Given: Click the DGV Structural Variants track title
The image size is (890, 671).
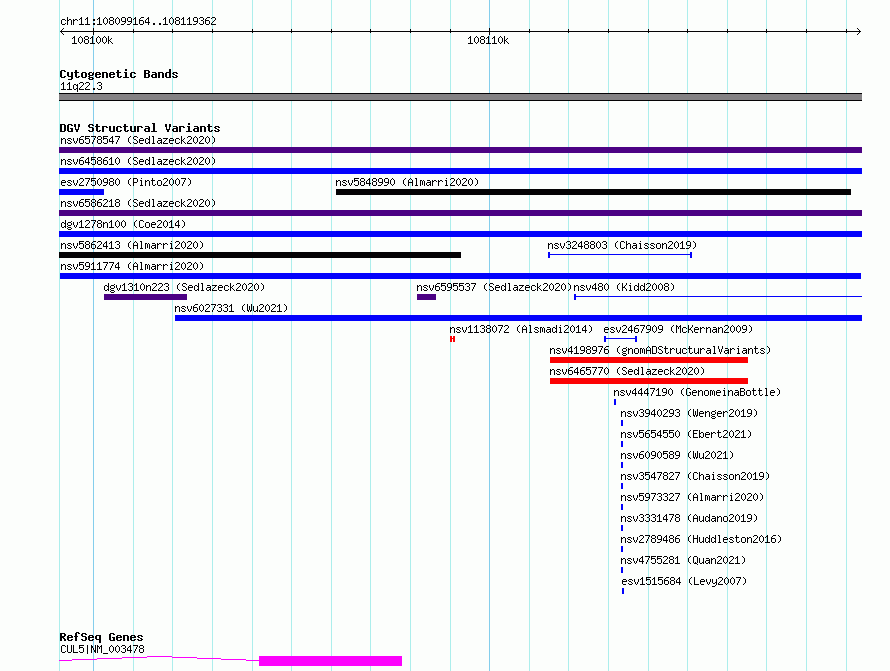Looking at the screenshot, I should click(x=140, y=128).
